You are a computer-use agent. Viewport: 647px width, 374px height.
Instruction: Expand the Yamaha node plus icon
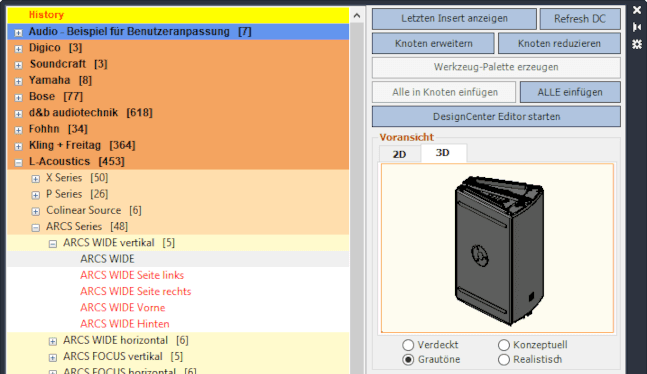point(19,81)
